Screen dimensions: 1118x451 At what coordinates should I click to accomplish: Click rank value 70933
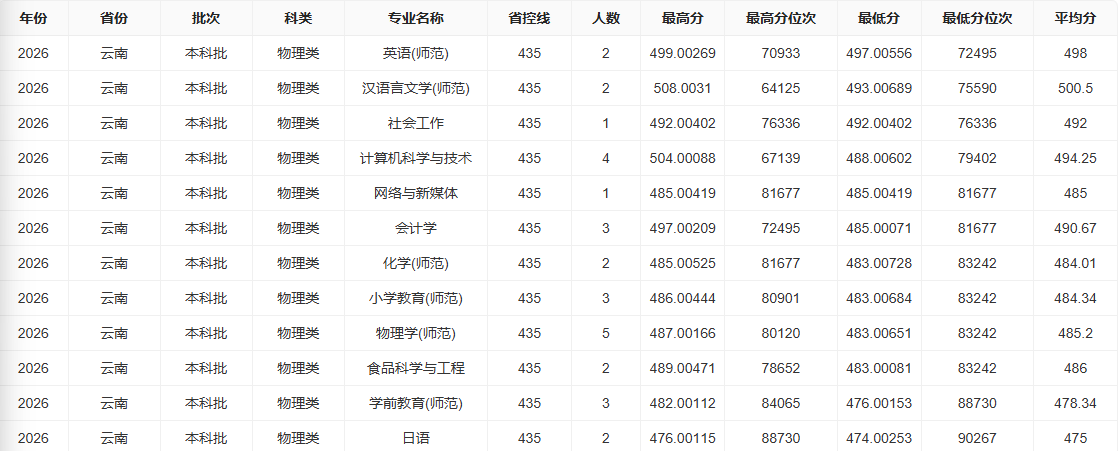coord(781,53)
